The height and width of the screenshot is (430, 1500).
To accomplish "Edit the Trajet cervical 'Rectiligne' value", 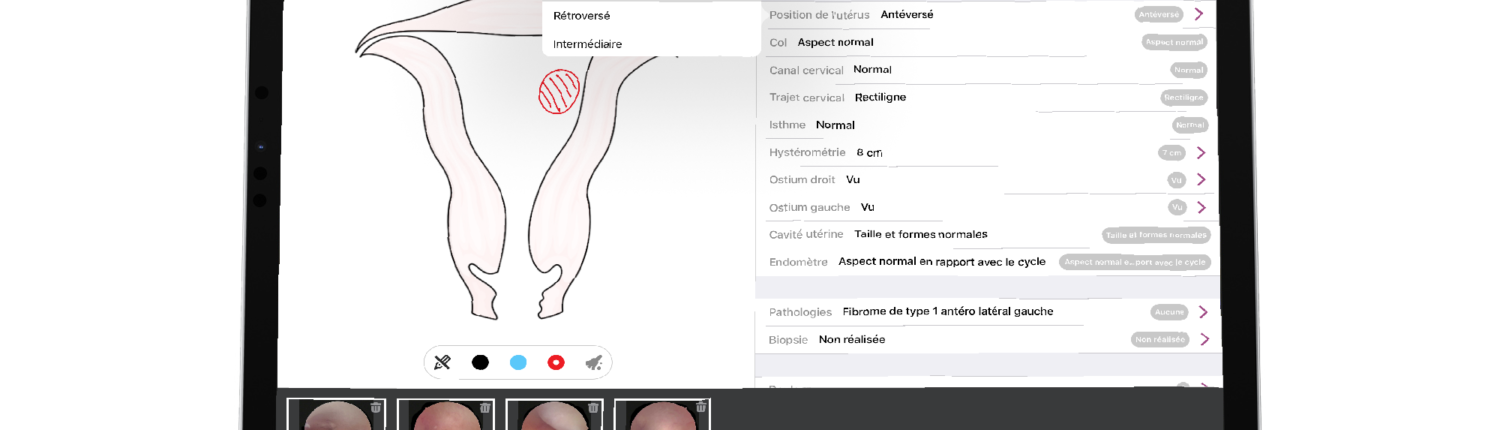I will tap(880, 97).
